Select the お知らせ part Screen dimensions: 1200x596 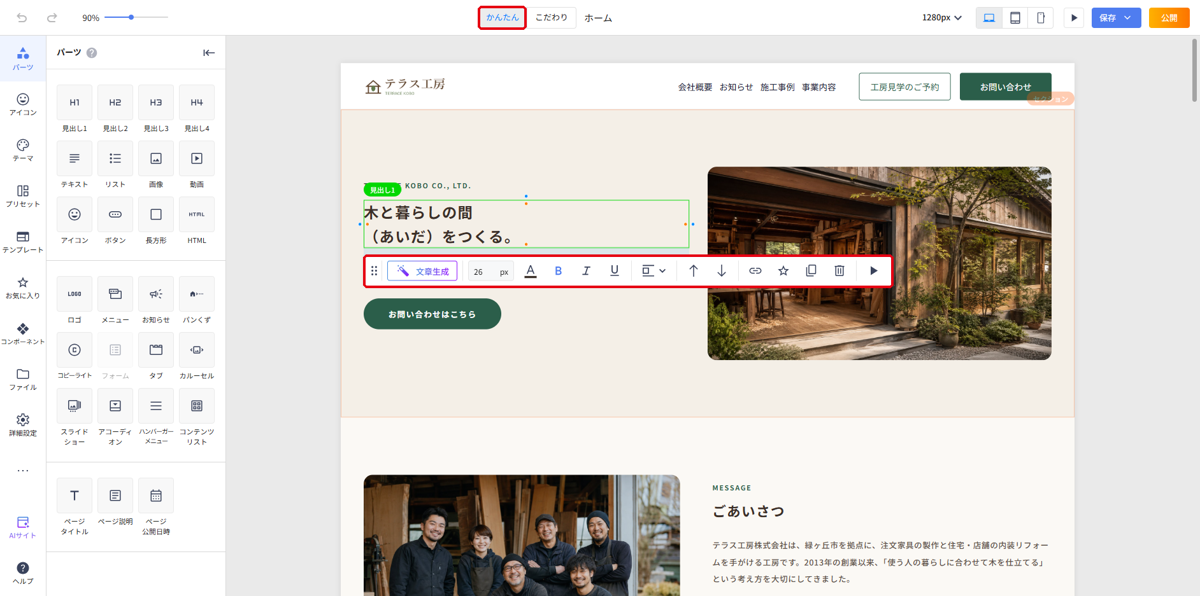coord(156,300)
